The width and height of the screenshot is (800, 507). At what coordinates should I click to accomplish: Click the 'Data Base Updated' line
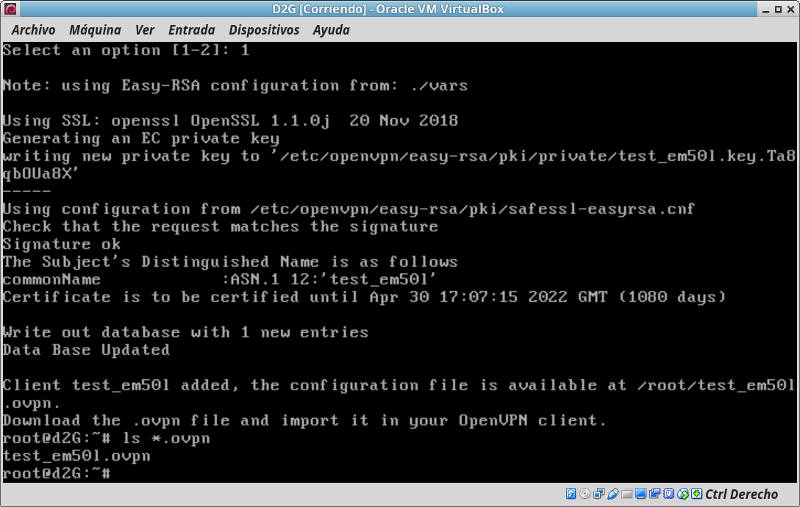click(86, 350)
